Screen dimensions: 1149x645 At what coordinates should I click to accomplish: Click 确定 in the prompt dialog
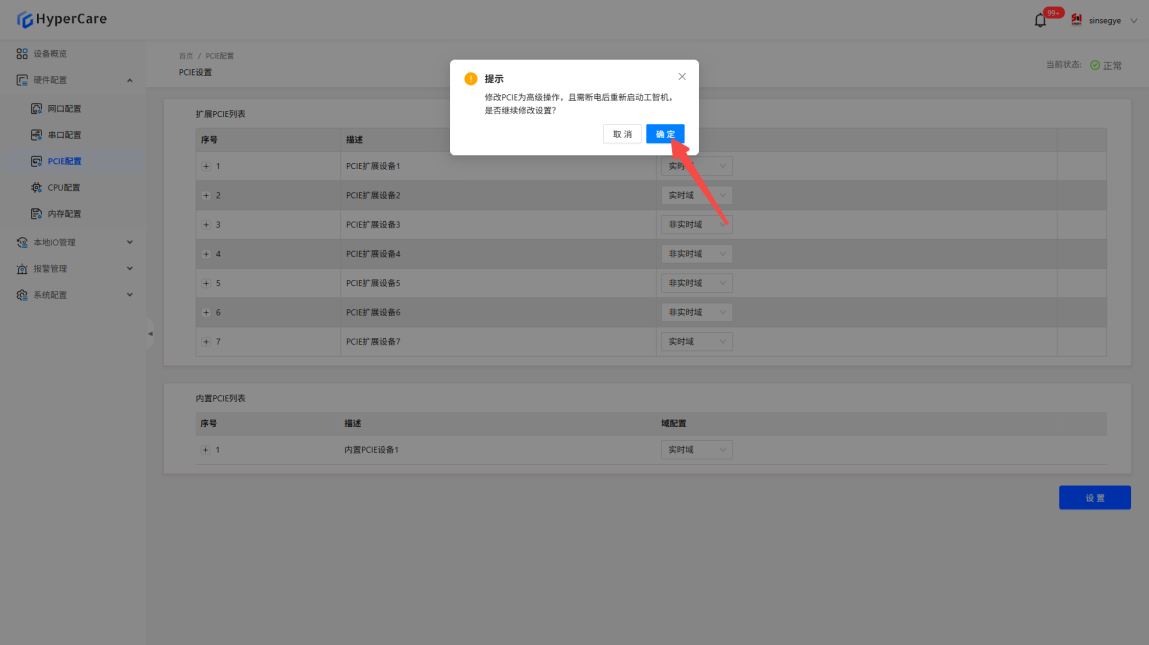[665, 134]
